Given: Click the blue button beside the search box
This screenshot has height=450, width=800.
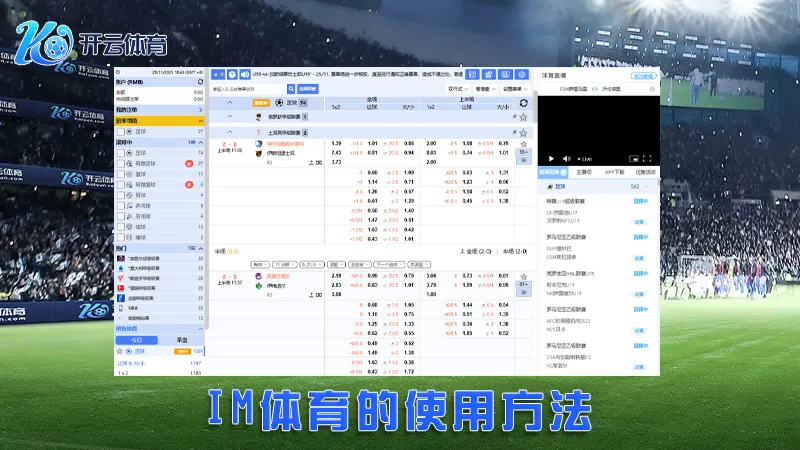Looking at the screenshot, I should tap(308, 89).
